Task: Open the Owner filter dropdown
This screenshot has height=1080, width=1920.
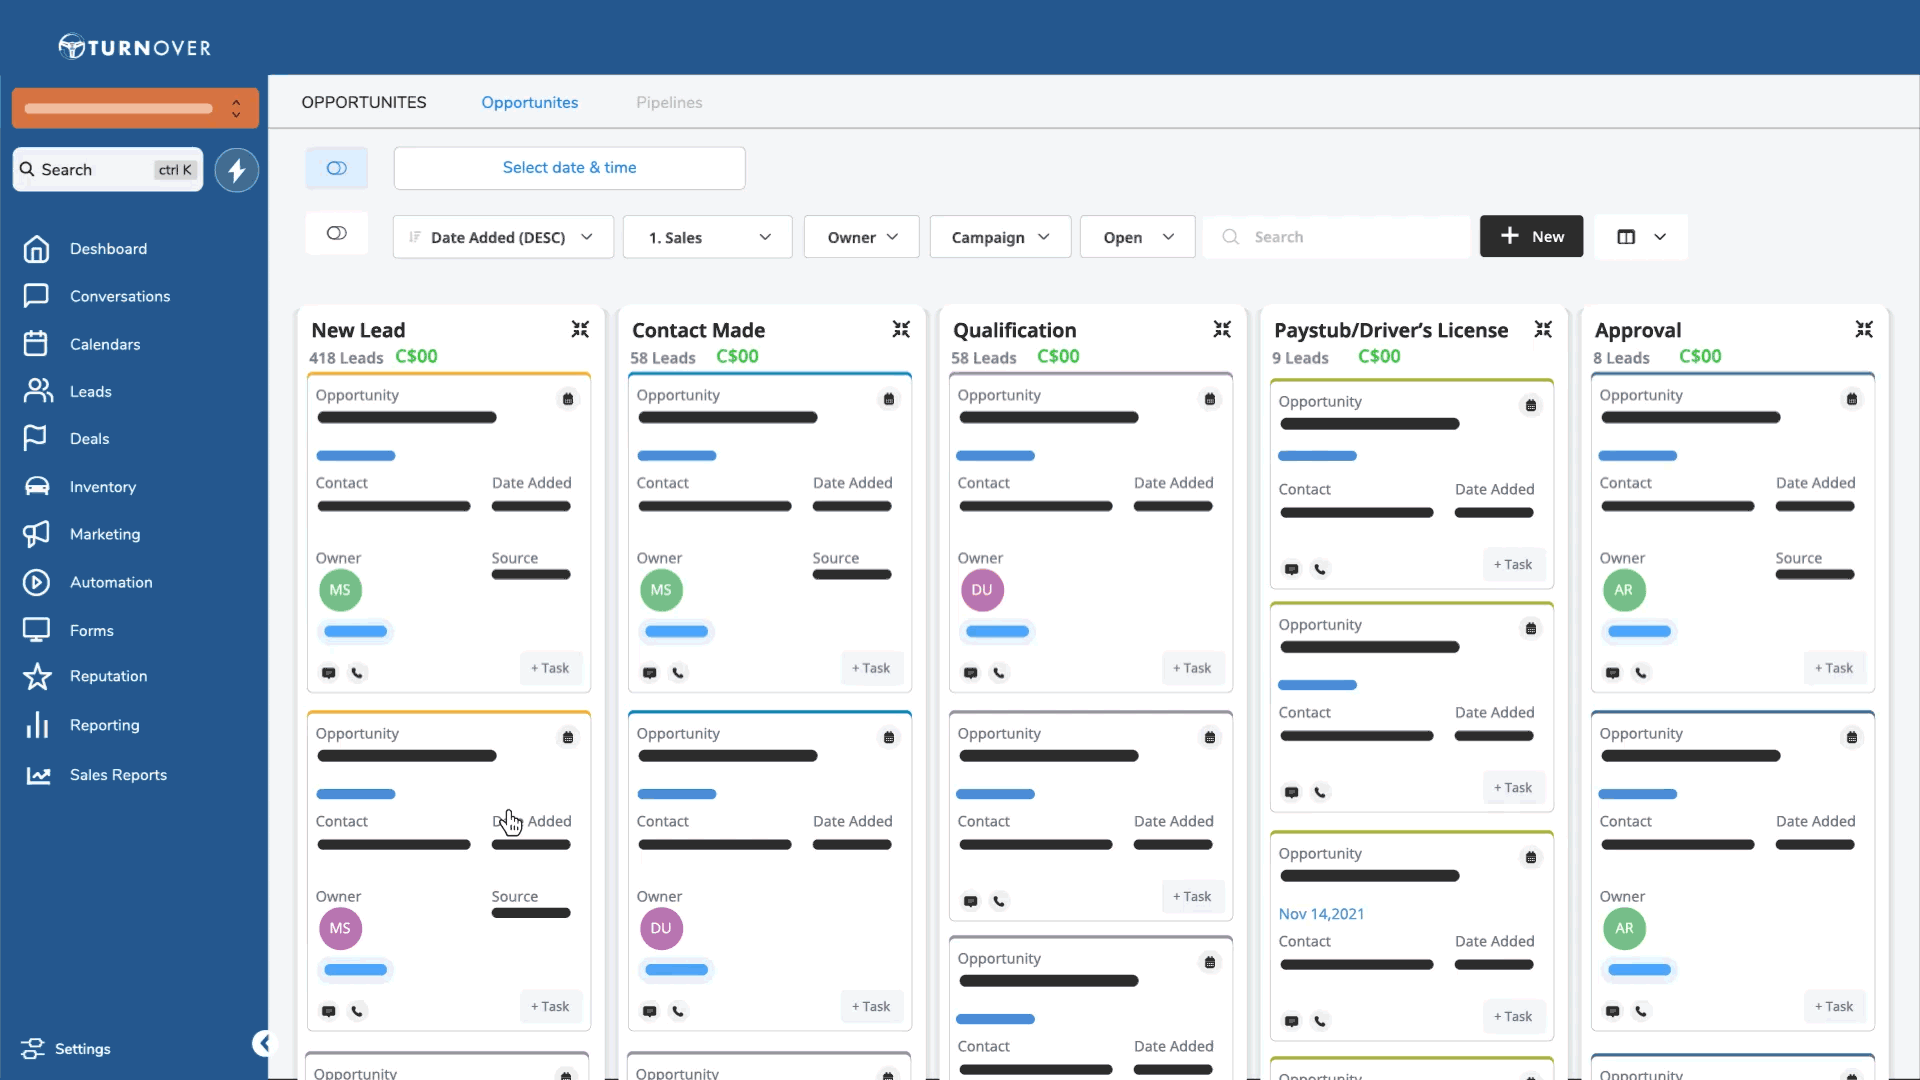Action: tap(861, 237)
